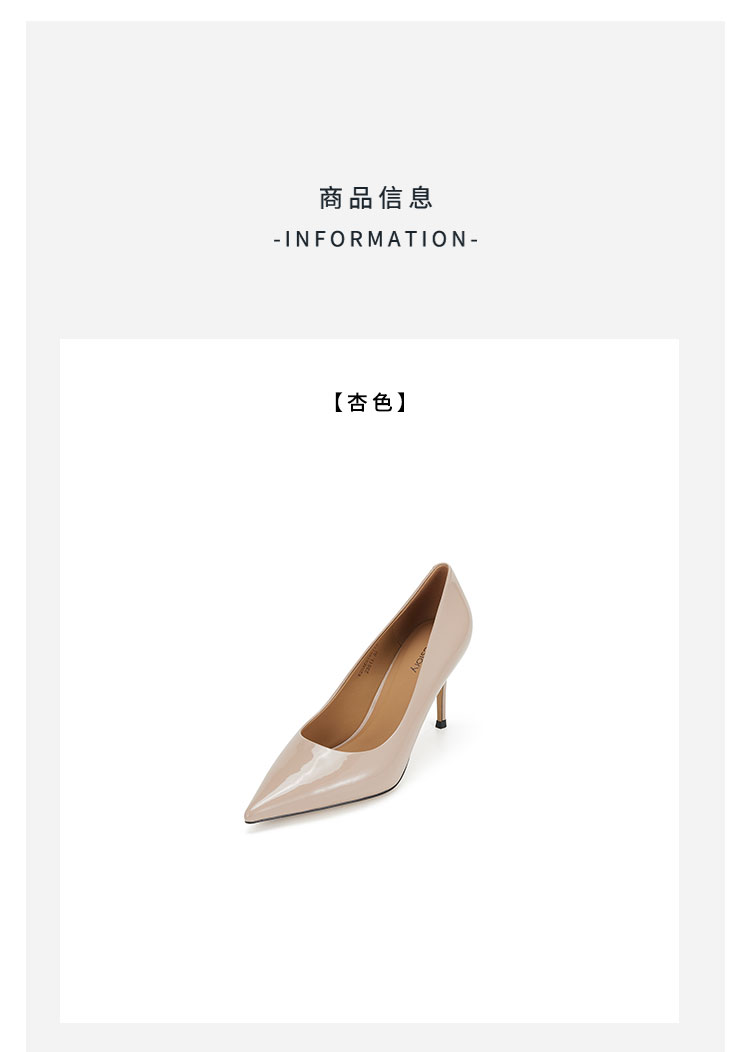750x1052 pixels.
Task: Click the leading dash before INFORMATION
Action: pyautogui.click(x=277, y=240)
